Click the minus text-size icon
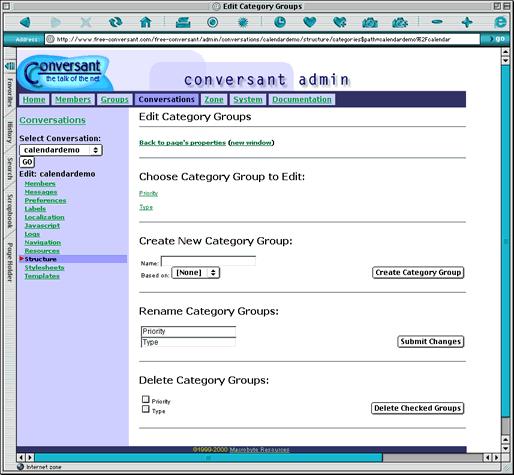Screen dimensions: 514x475 tap(437, 22)
